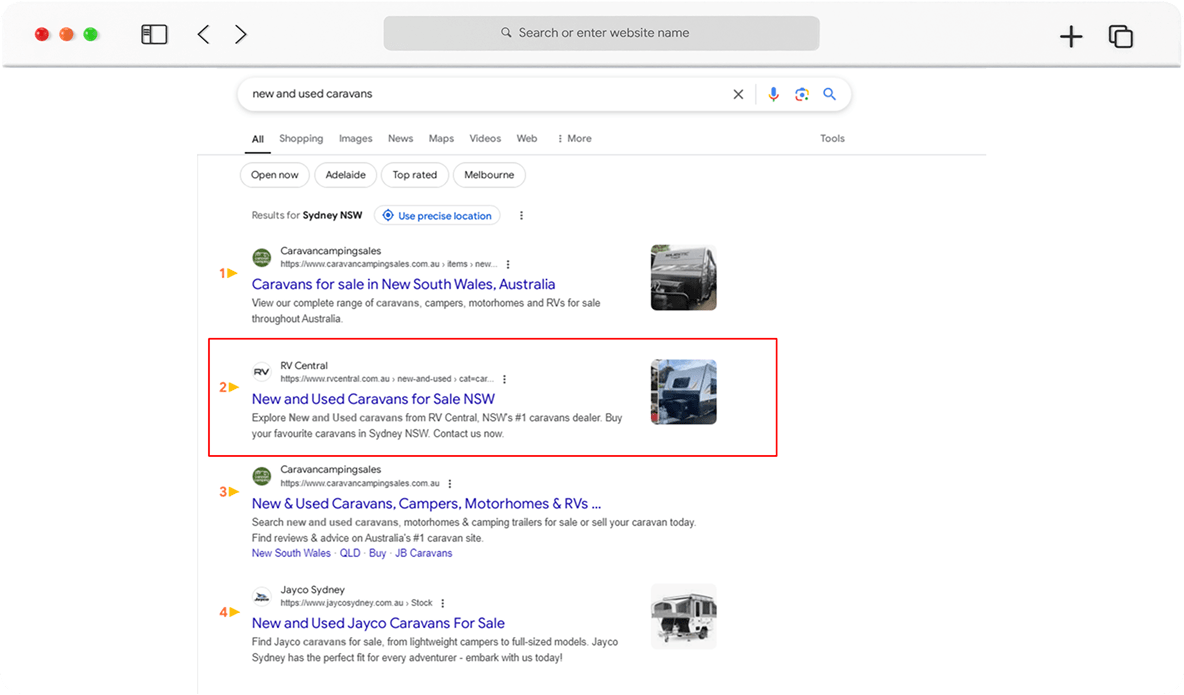Switch to the Shopping tab
Viewport: 1184px width, 695px height.
pyautogui.click(x=301, y=138)
